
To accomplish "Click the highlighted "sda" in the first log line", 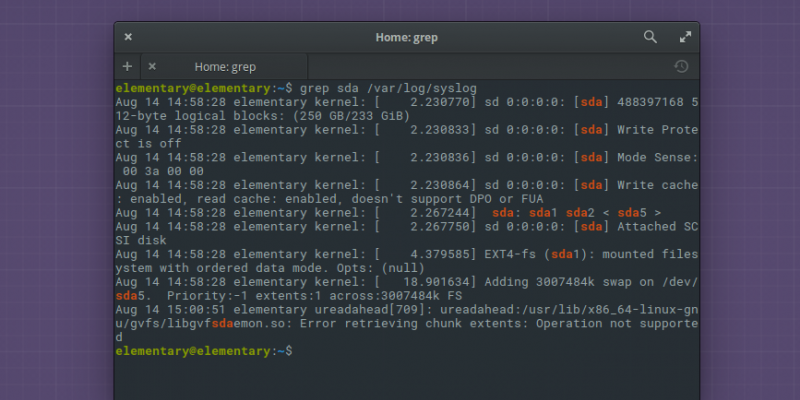I will pyautogui.click(x=591, y=102).
